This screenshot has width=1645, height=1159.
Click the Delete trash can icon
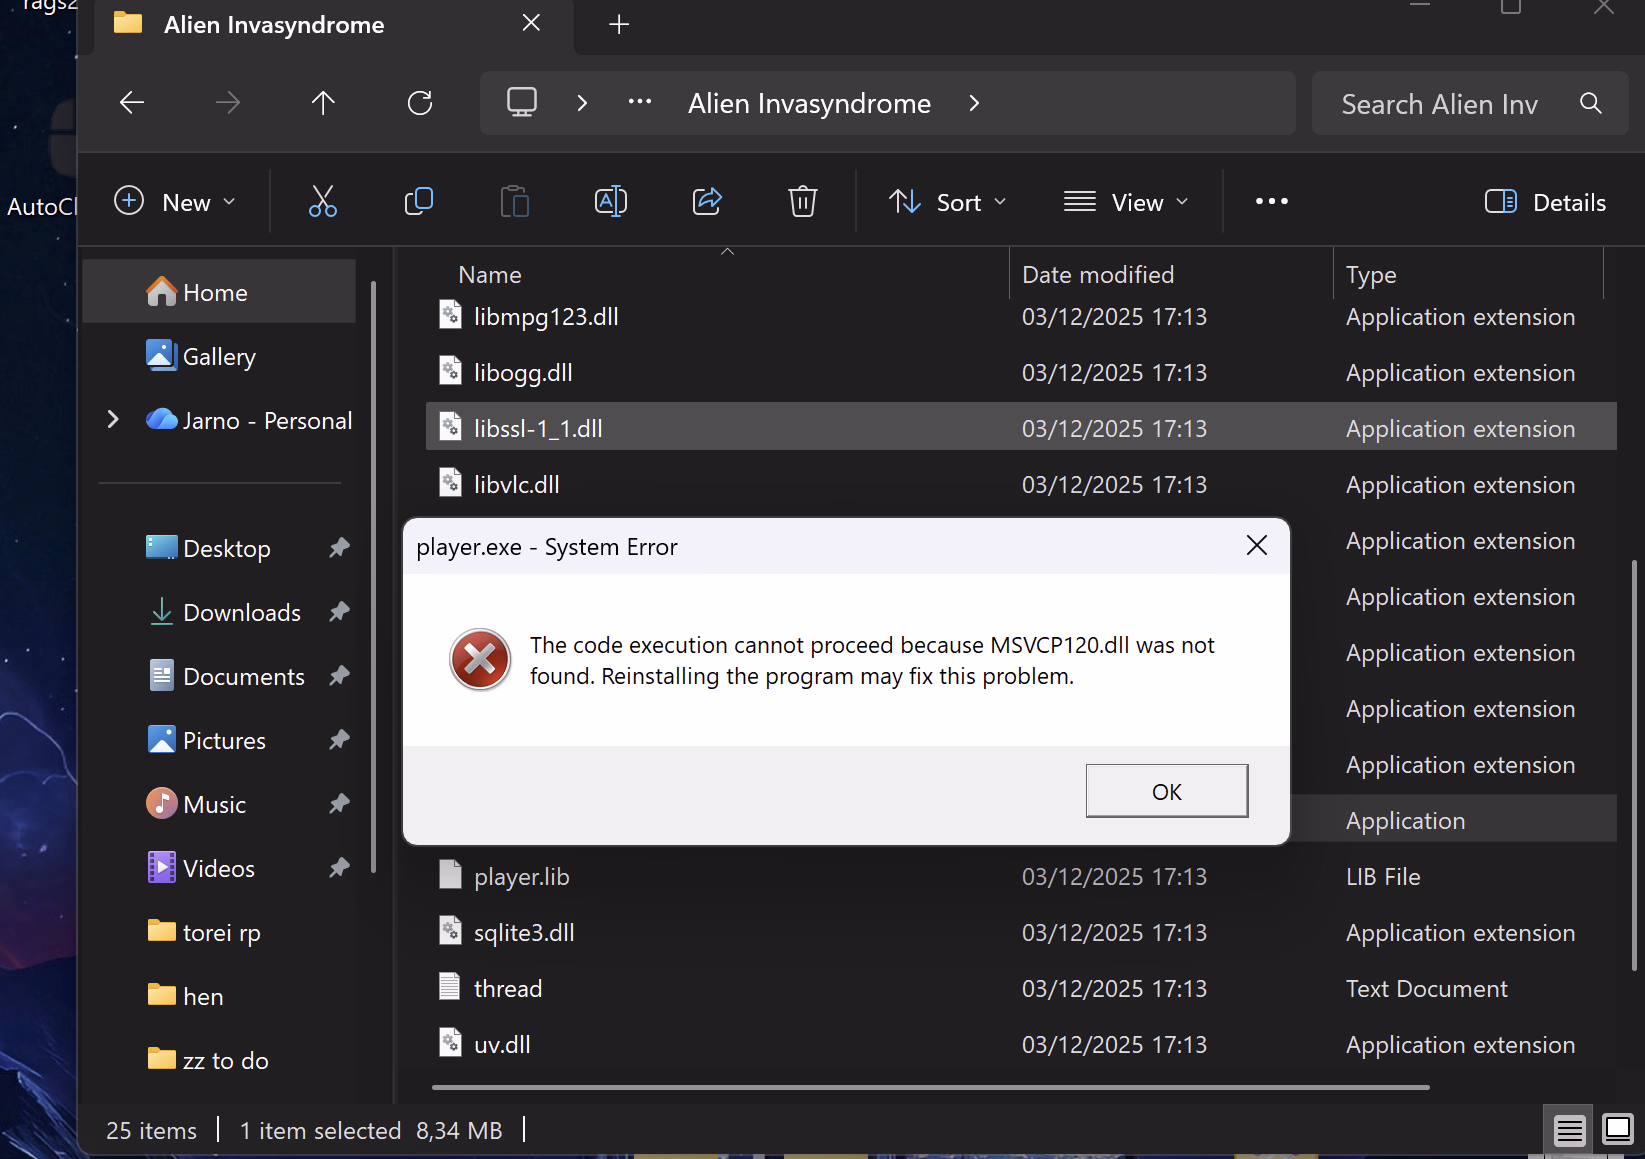802,202
